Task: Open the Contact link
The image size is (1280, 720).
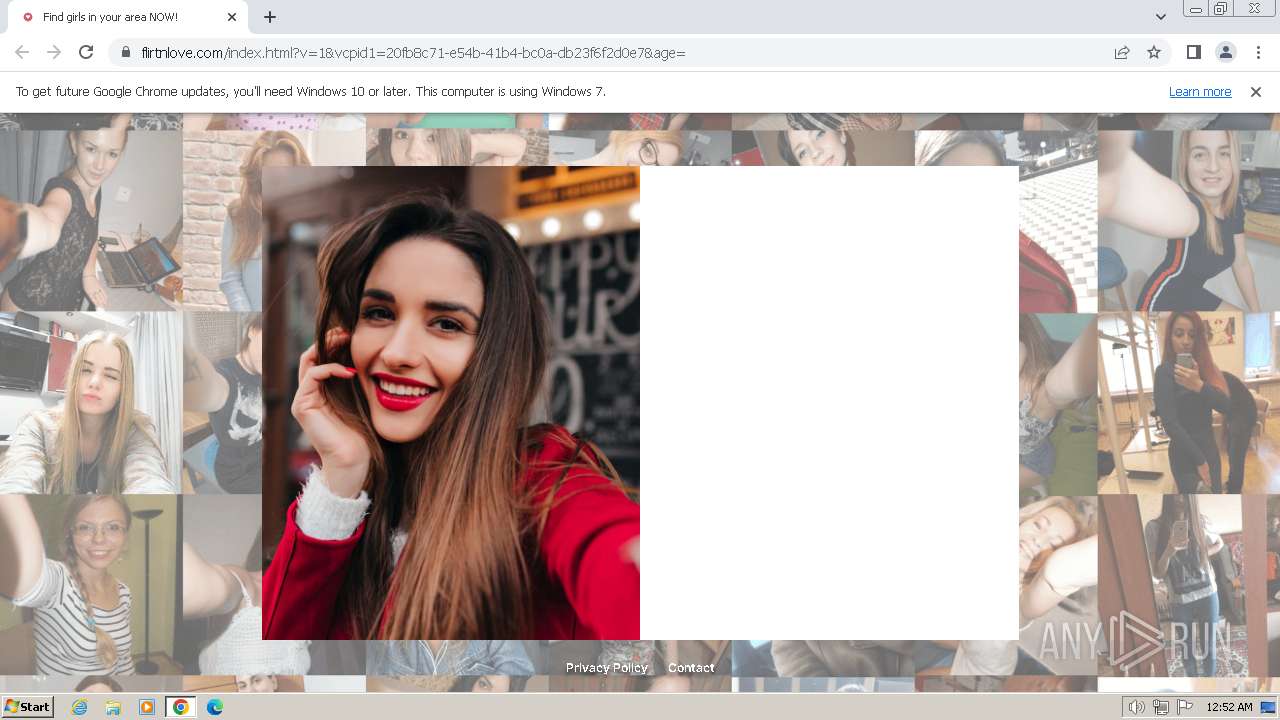Action: 691,668
